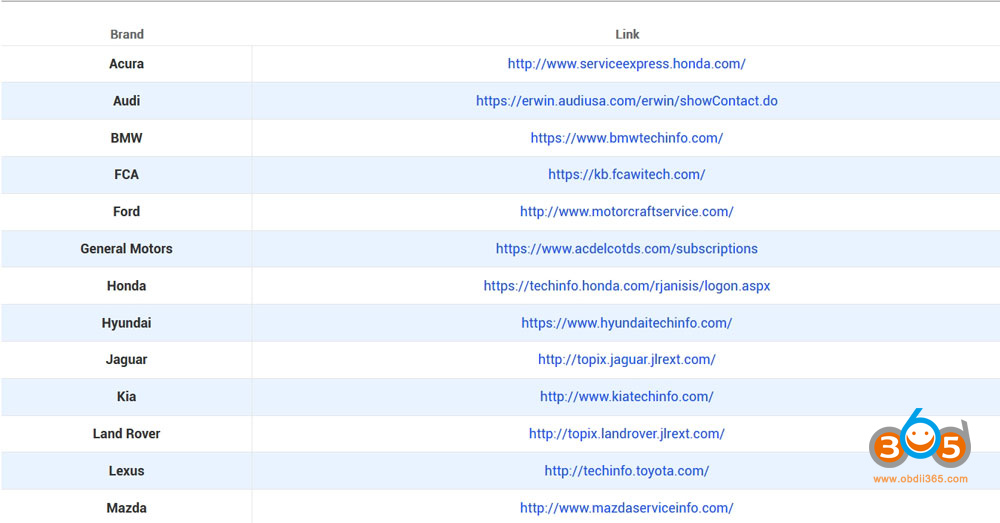Open the Honda techinfo logon link
This screenshot has height=523, width=1000.
pos(626,286)
